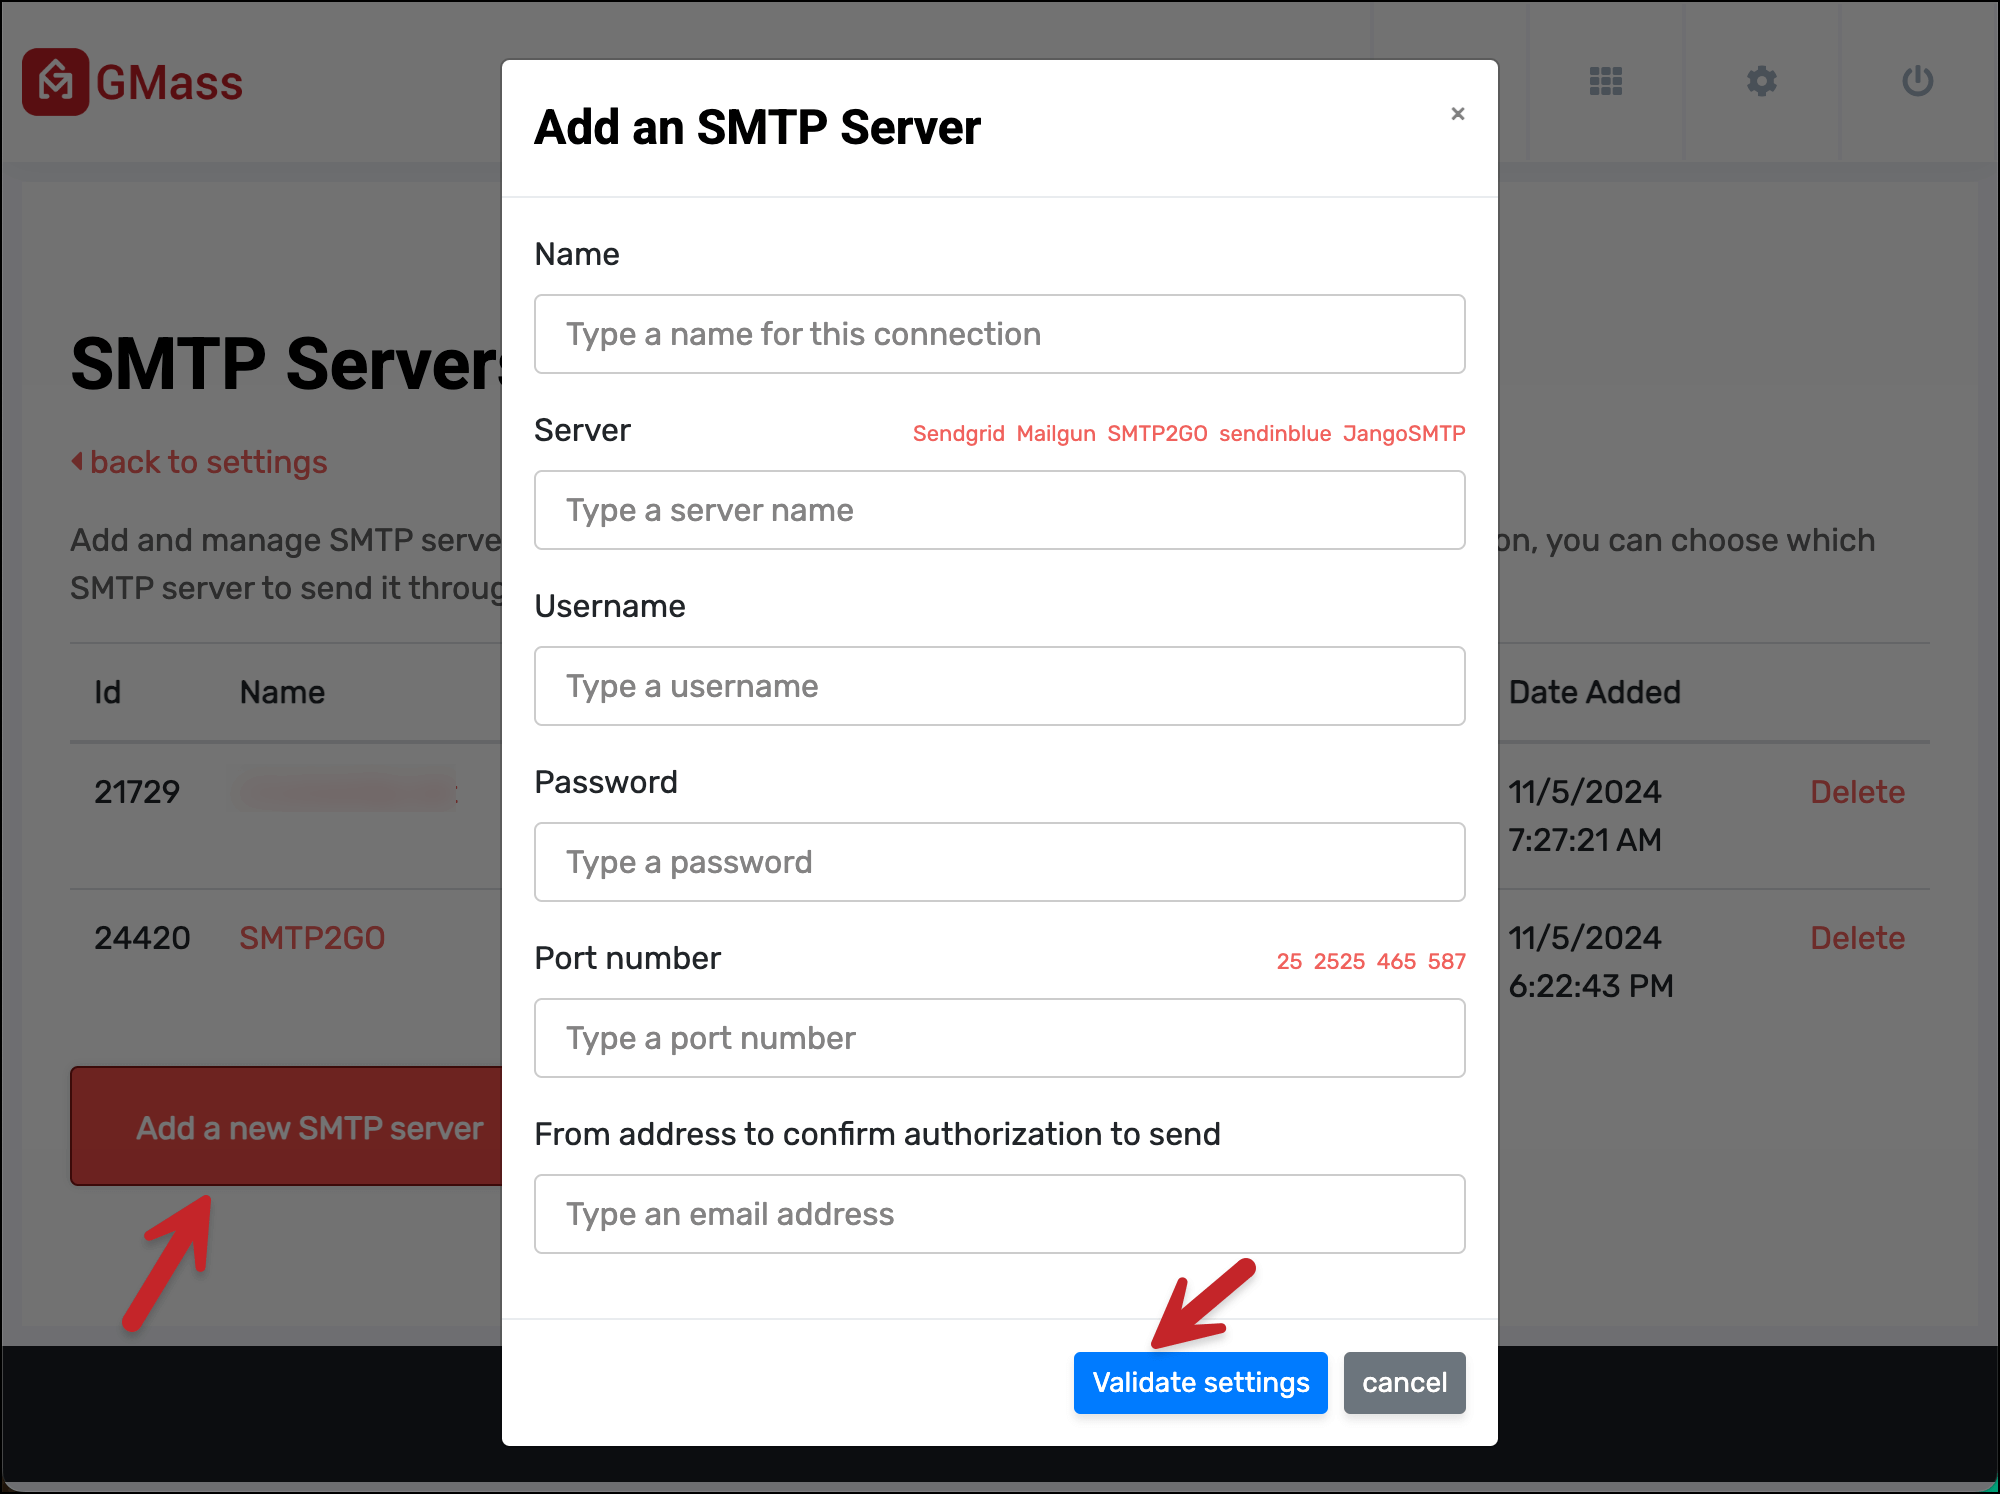Open the apps grid icon
2000x1494 pixels.
tap(1605, 81)
